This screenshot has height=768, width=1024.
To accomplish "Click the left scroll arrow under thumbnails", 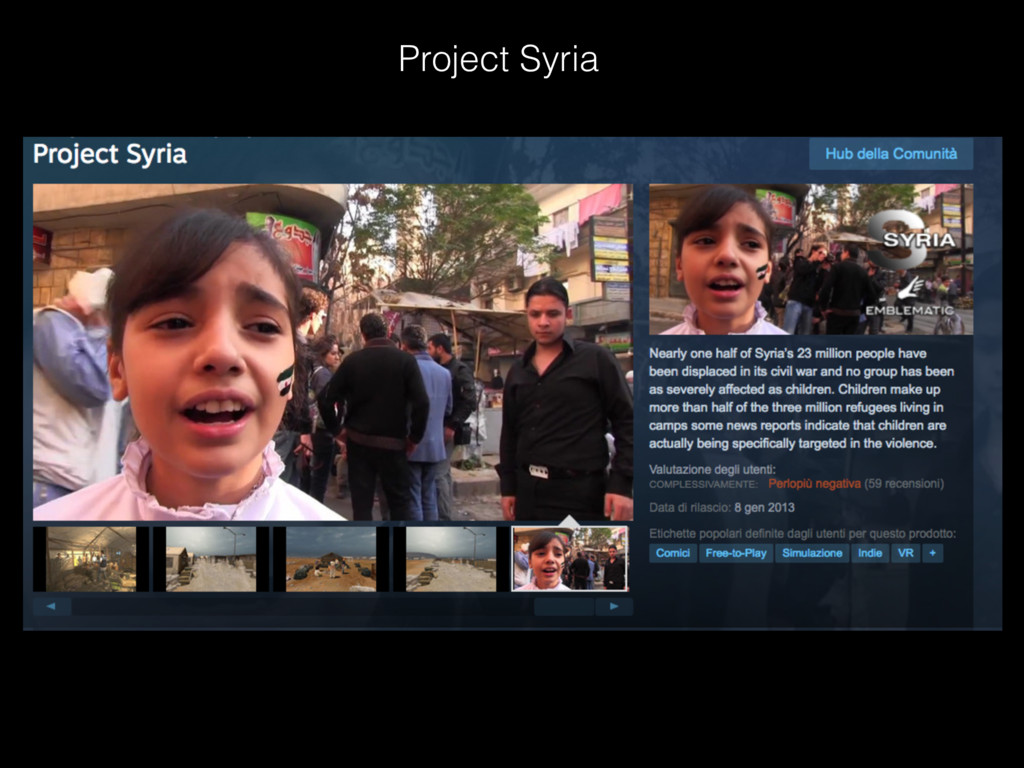I will click(x=52, y=607).
